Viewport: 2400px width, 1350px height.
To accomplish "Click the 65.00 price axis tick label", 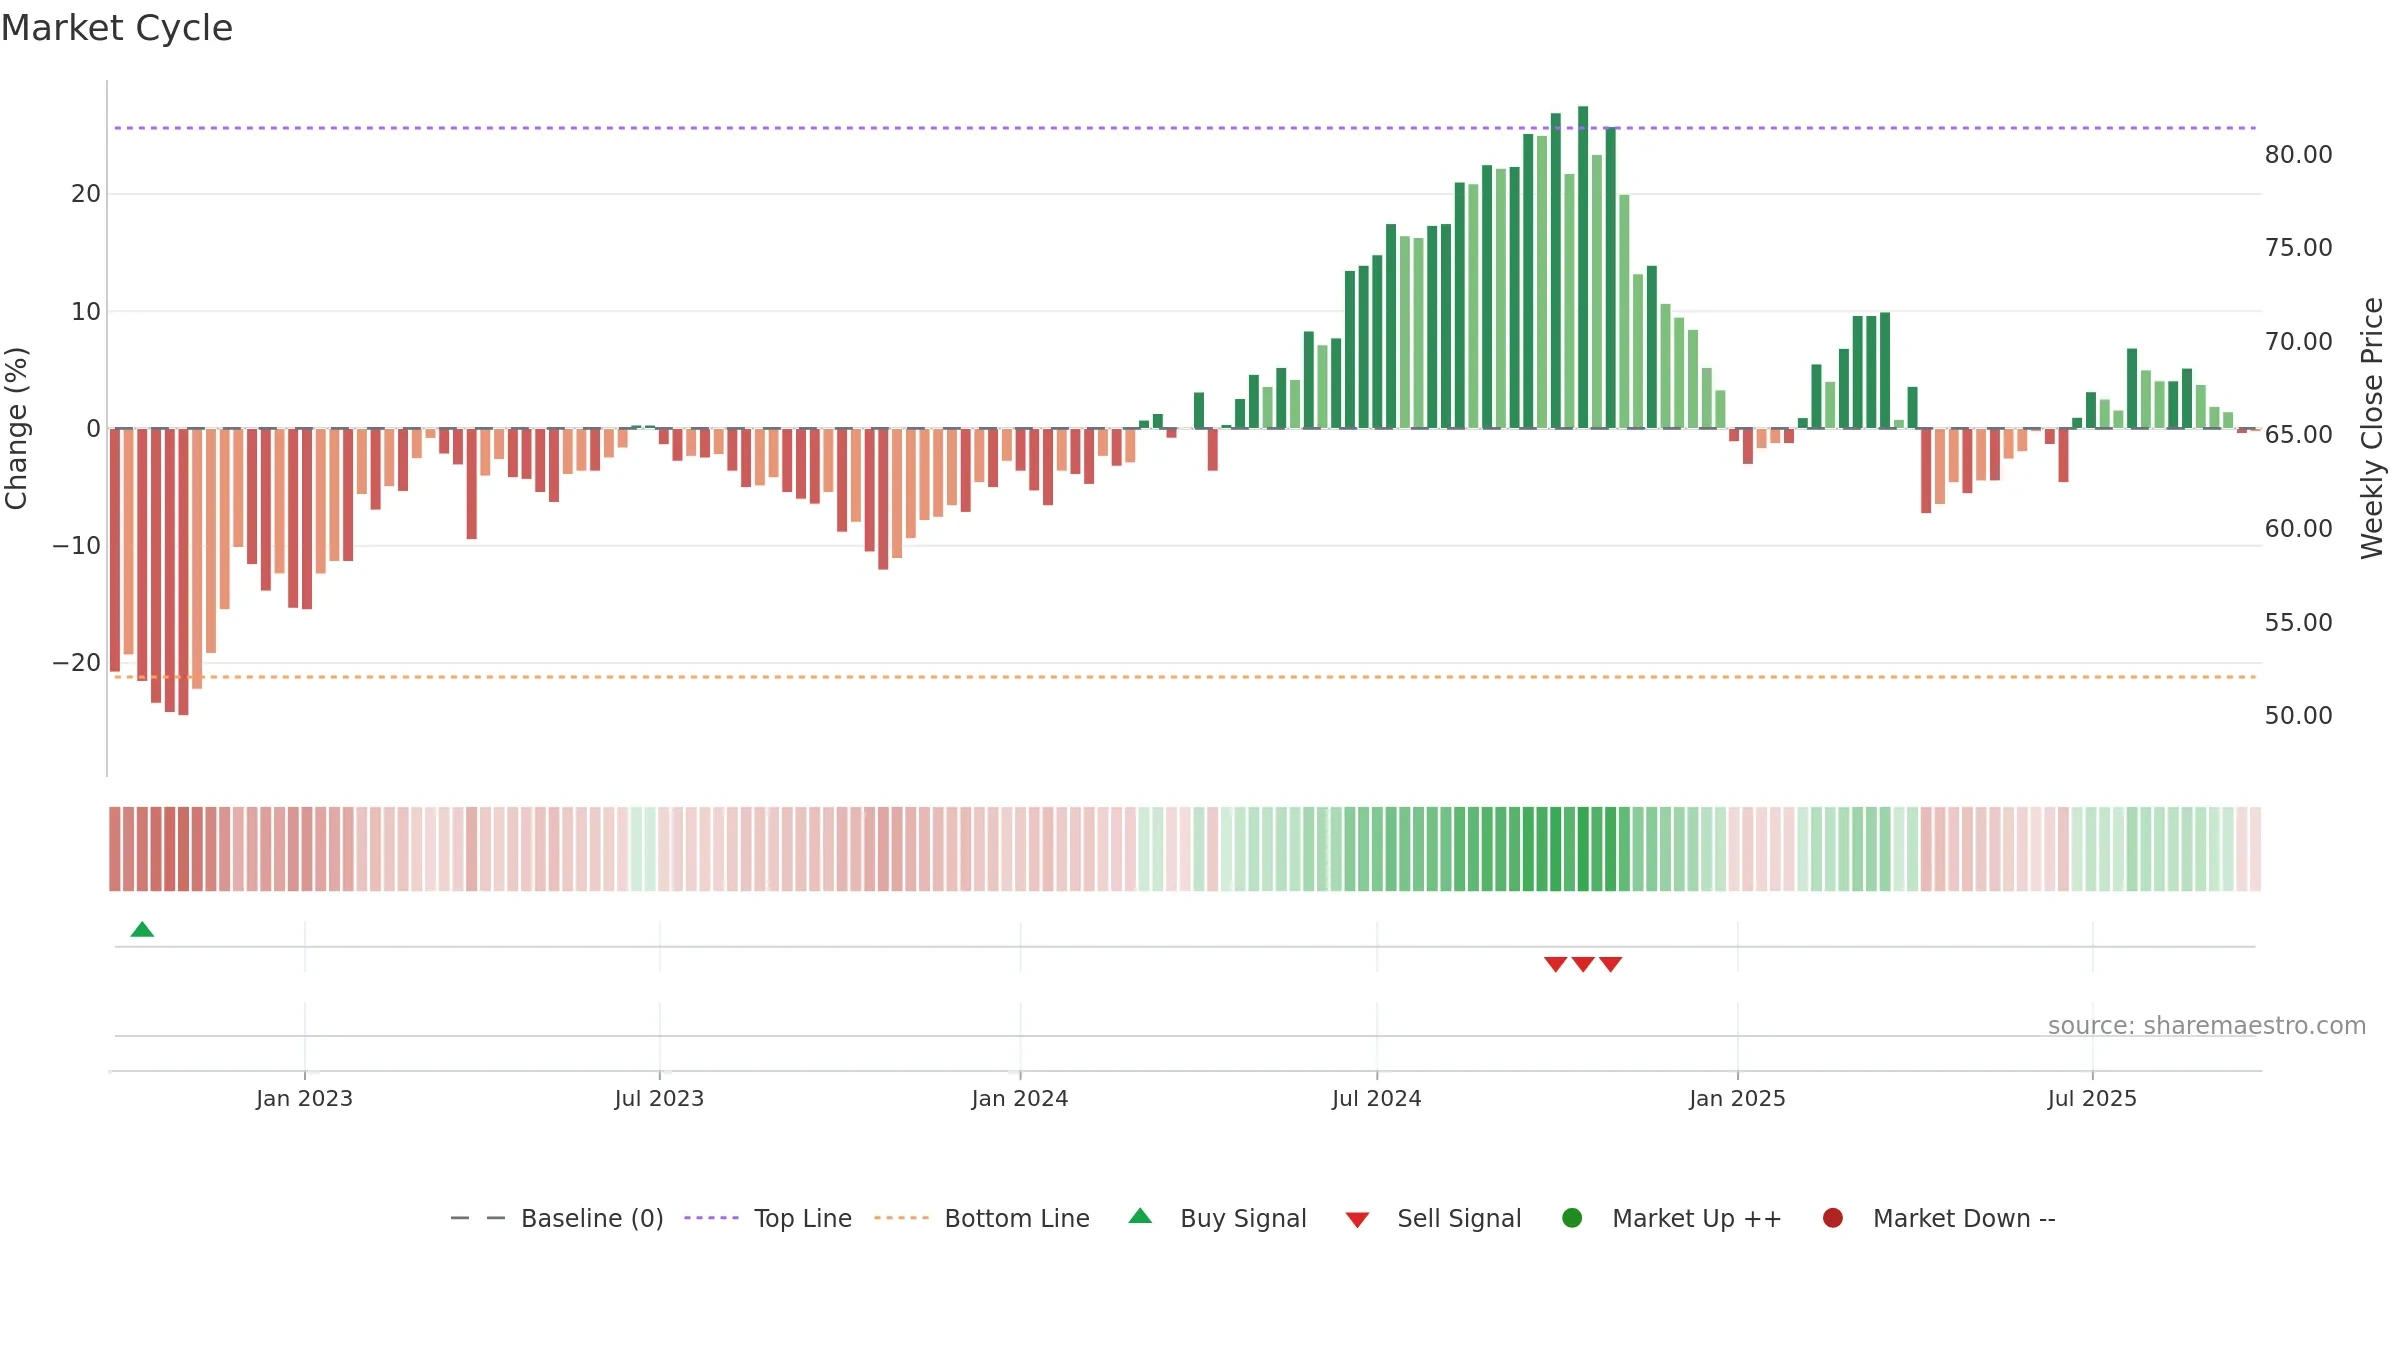I will point(2298,435).
